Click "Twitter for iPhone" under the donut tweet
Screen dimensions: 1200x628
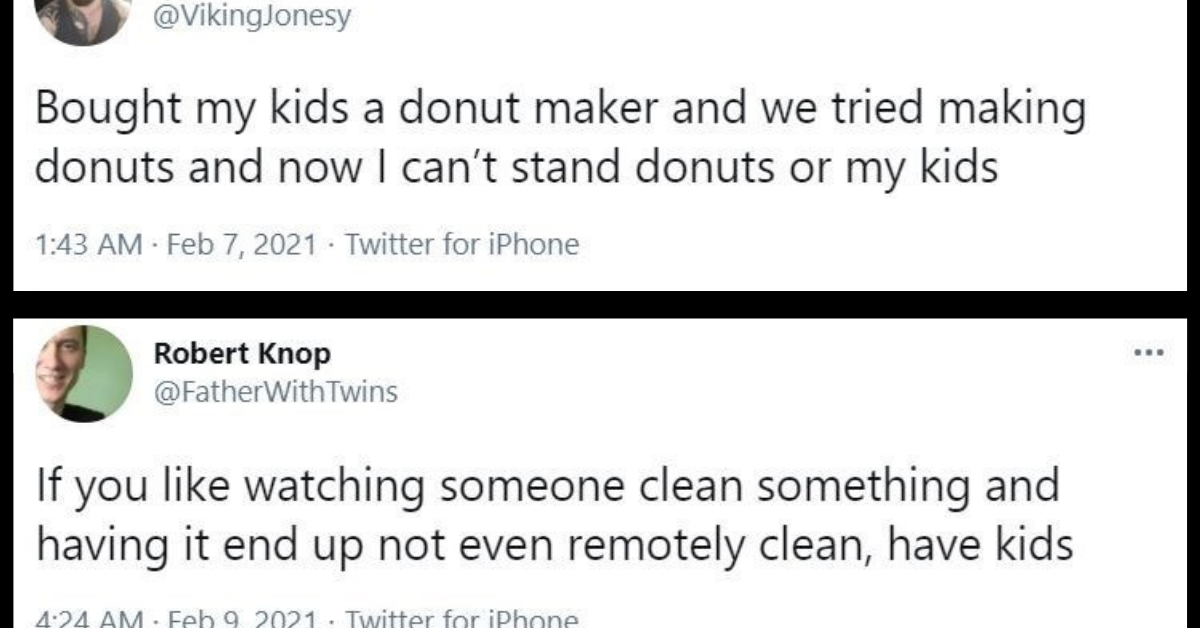click(461, 244)
